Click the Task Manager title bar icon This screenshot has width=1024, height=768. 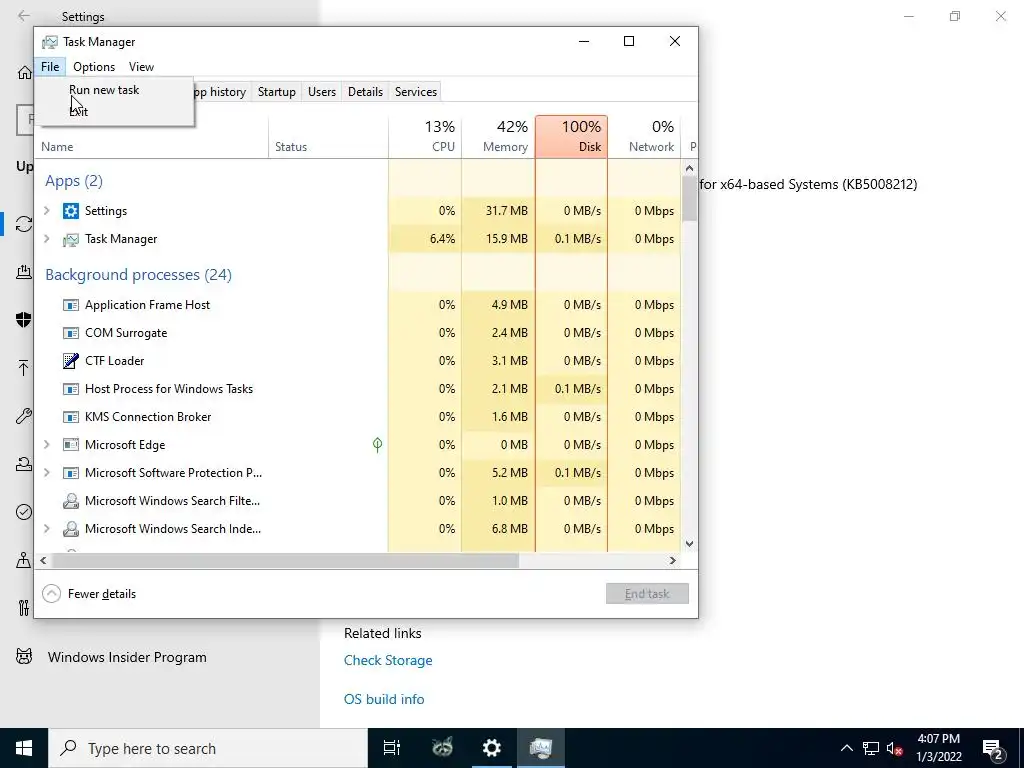click(x=50, y=42)
